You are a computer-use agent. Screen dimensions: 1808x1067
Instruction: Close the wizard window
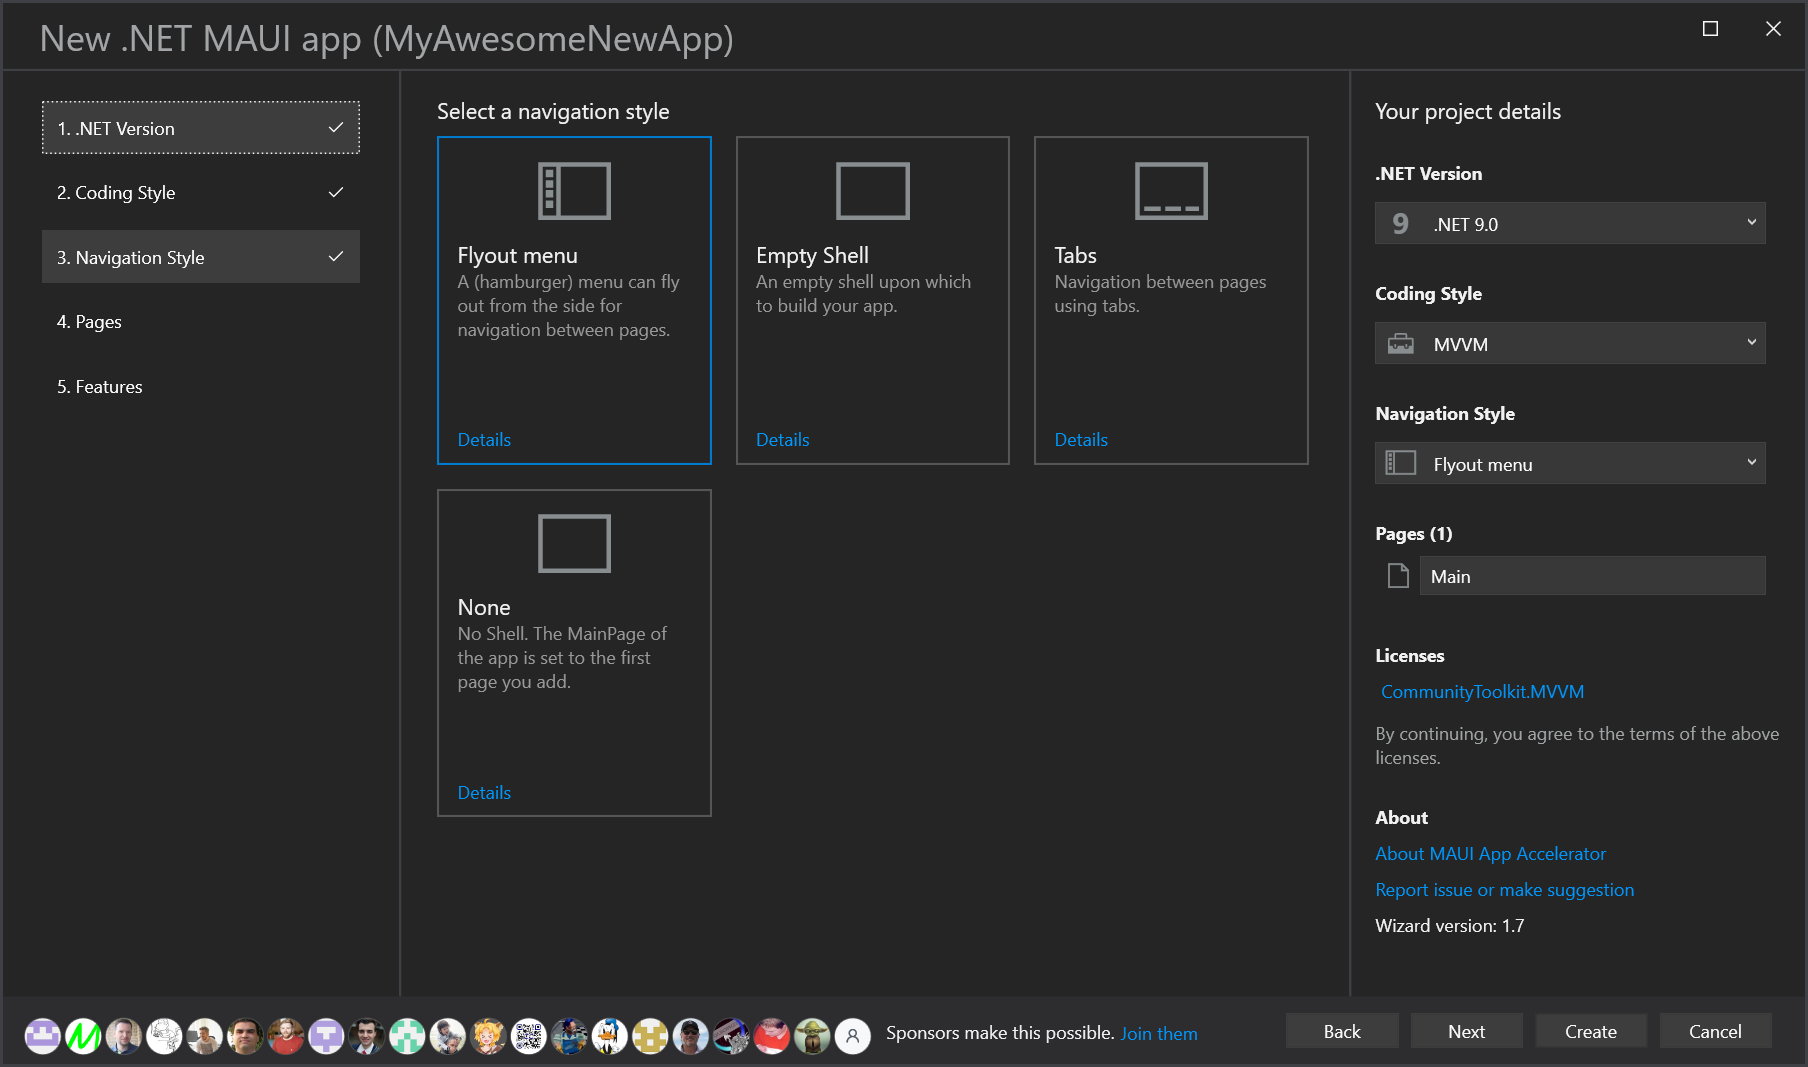coord(1773,29)
